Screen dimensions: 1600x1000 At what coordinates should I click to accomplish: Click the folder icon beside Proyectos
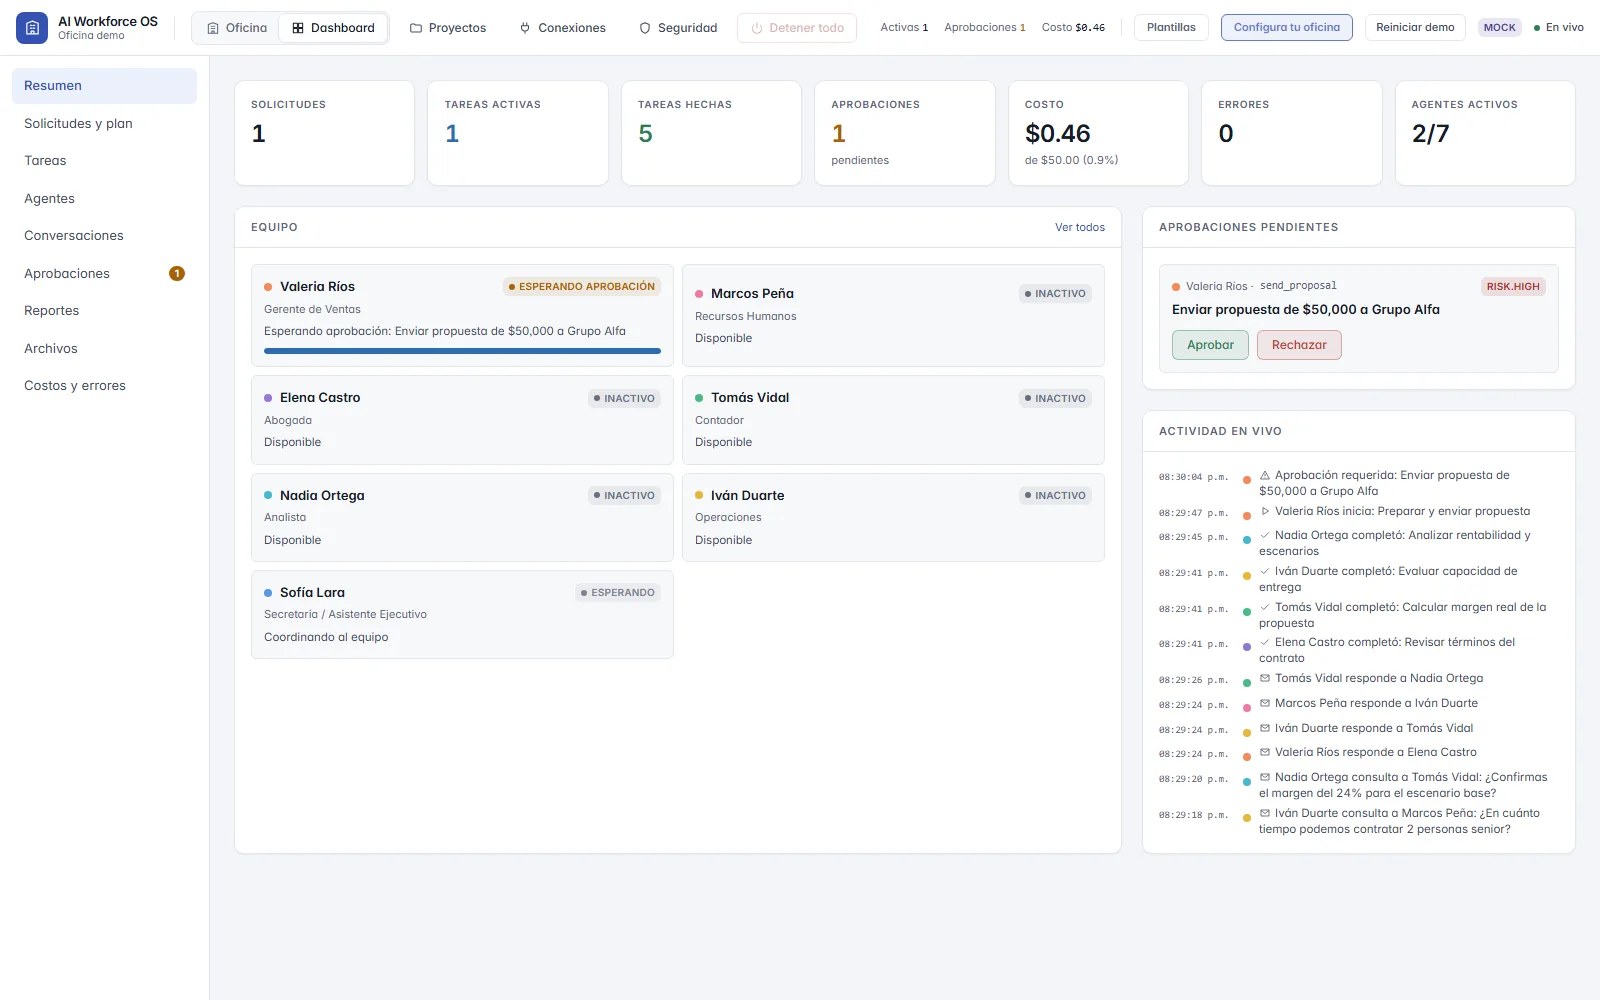(x=416, y=28)
